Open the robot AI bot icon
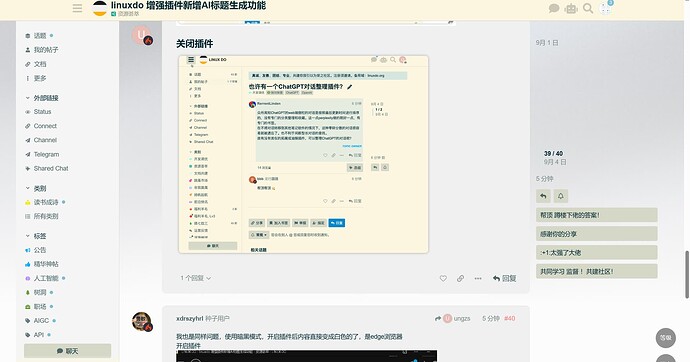Image resolution: width=690 pixels, height=362 pixels. (571, 8)
